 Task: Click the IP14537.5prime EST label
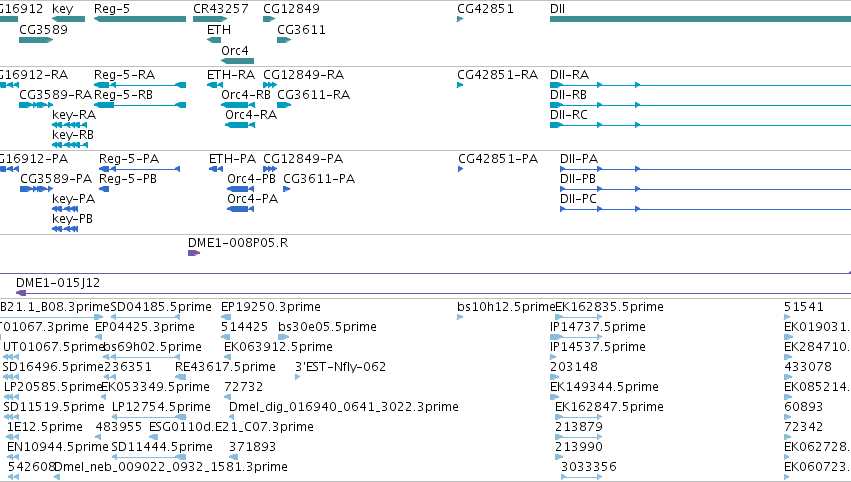click(598, 346)
